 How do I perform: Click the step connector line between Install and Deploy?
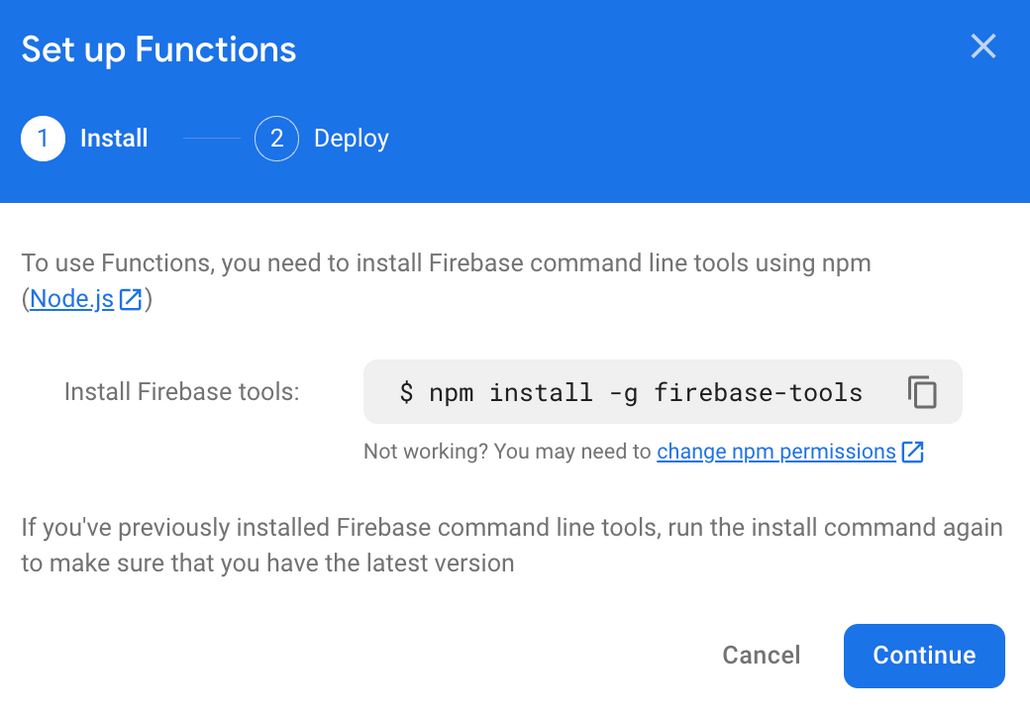(x=211, y=138)
